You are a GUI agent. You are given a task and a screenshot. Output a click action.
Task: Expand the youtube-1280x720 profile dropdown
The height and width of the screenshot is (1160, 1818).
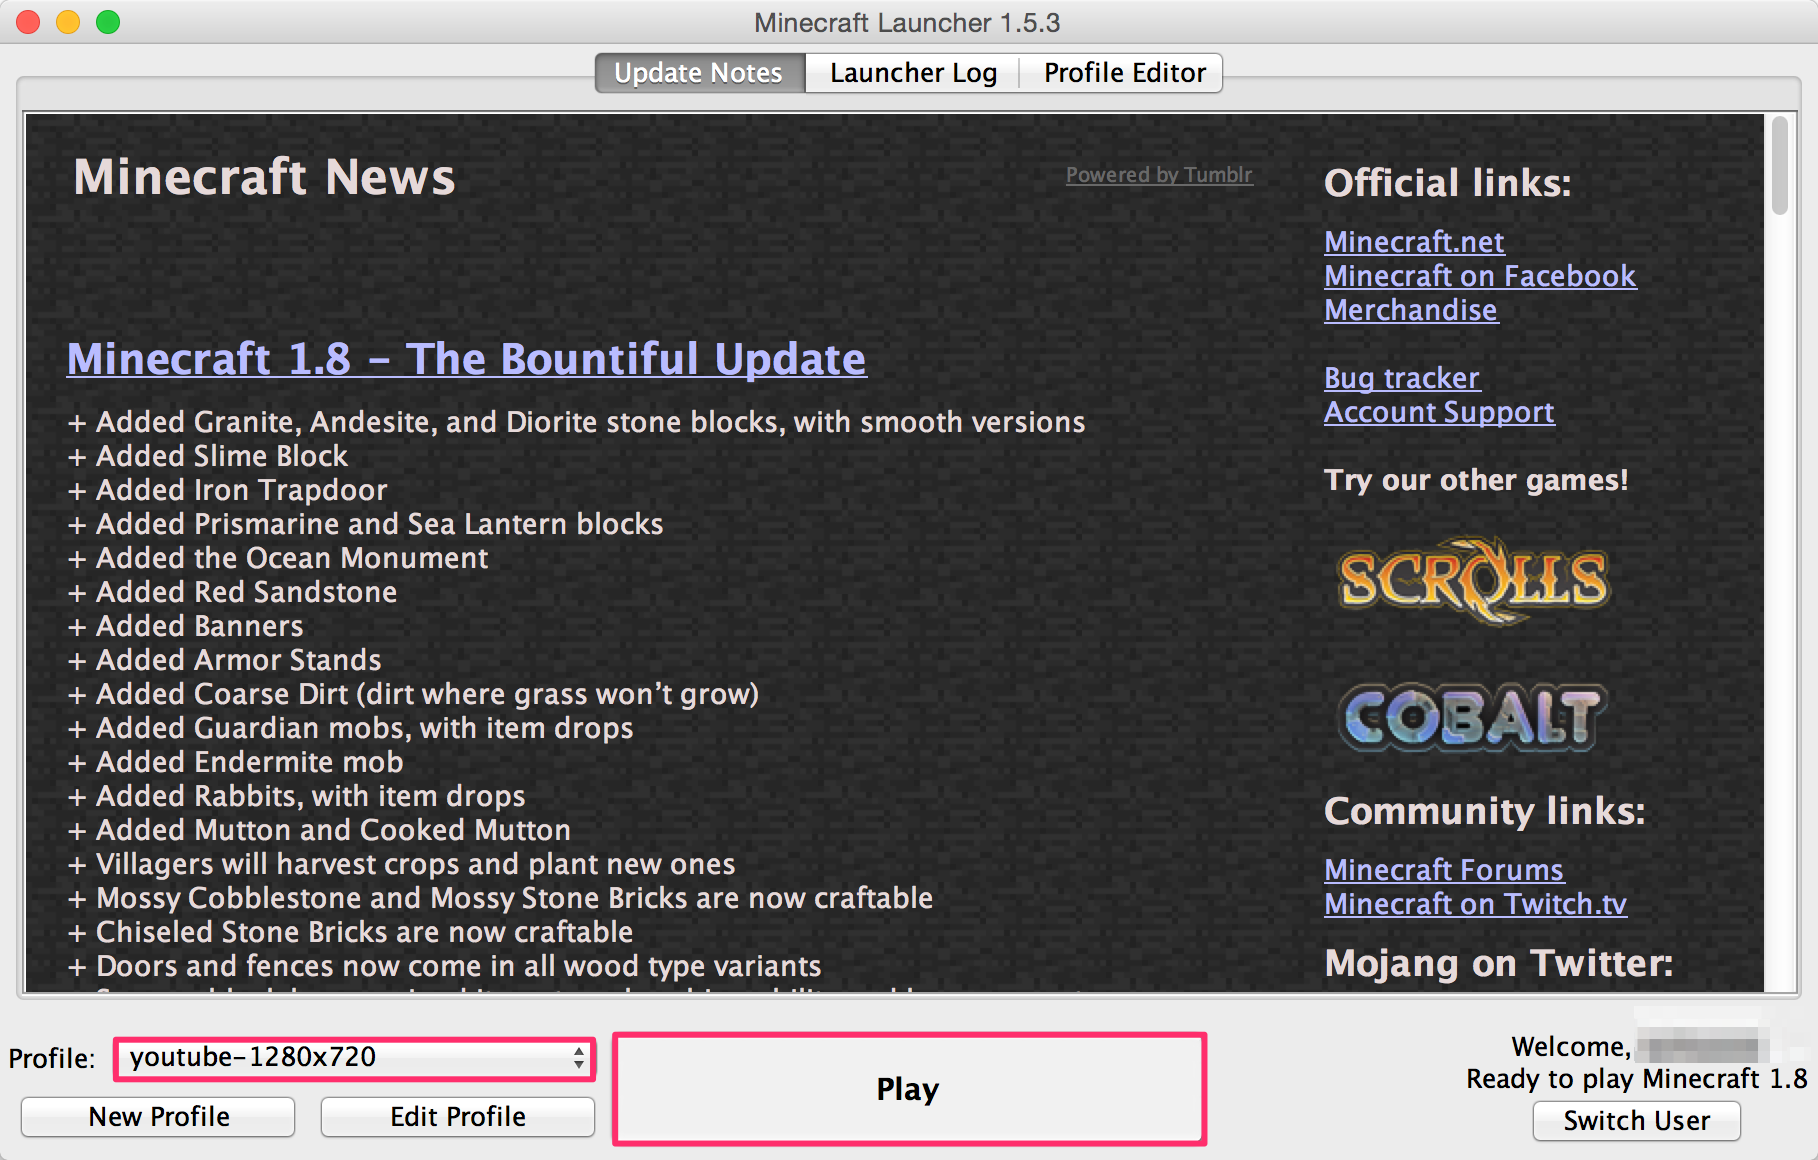tap(355, 1058)
